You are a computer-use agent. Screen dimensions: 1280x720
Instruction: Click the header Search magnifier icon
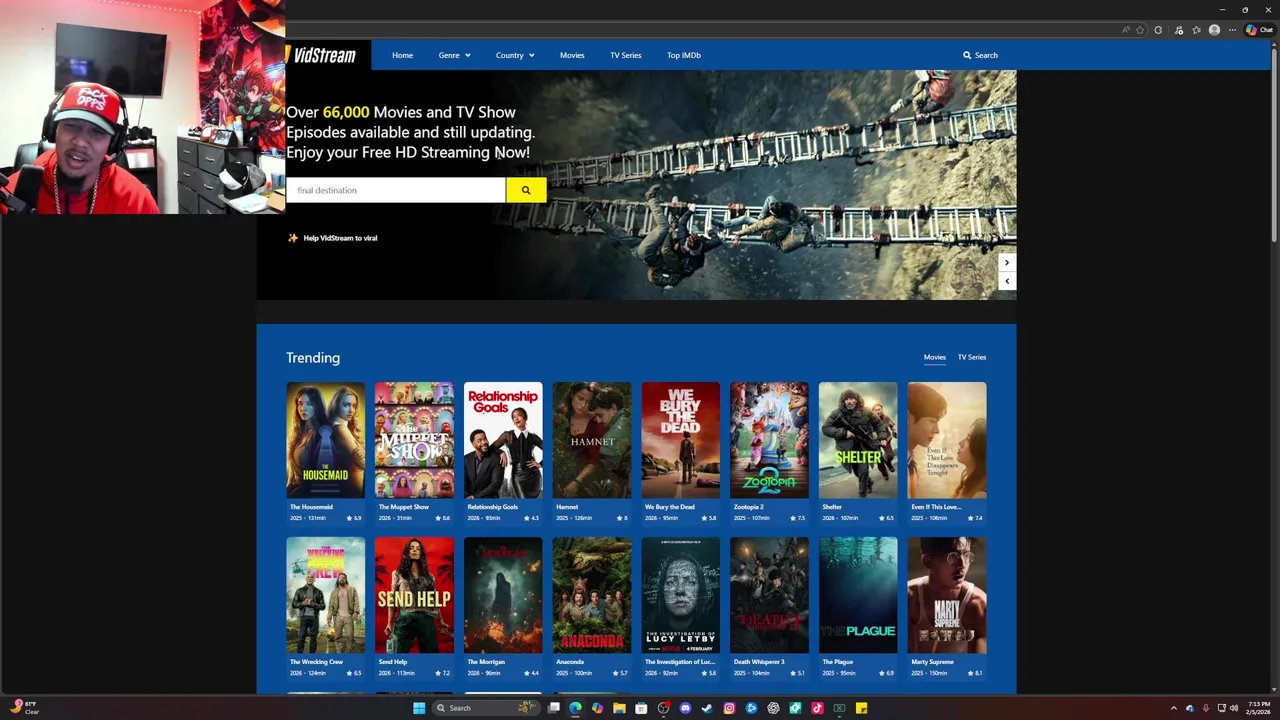967,55
